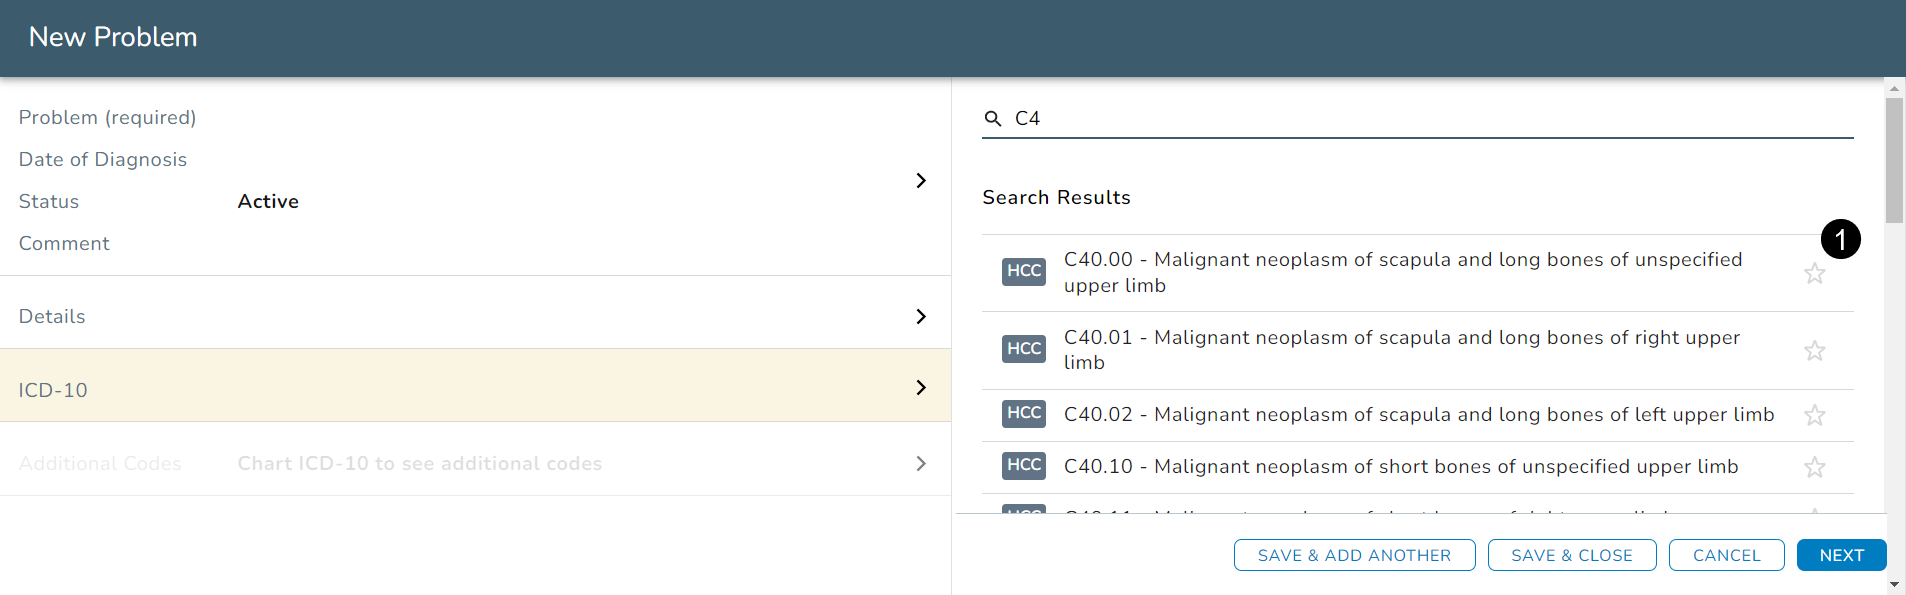This screenshot has width=1906, height=595.
Task: Mark C40.10 as a favorite
Action: pyautogui.click(x=1814, y=467)
